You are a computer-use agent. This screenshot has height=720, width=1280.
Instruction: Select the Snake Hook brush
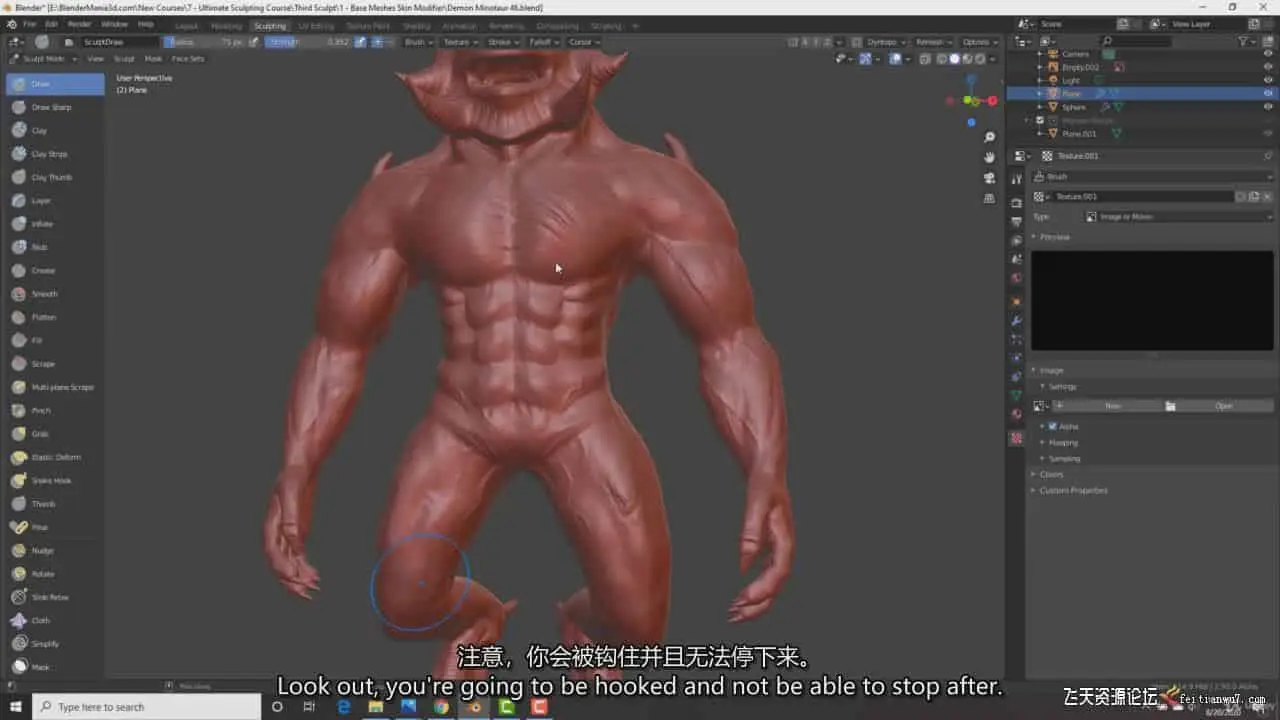(55, 480)
